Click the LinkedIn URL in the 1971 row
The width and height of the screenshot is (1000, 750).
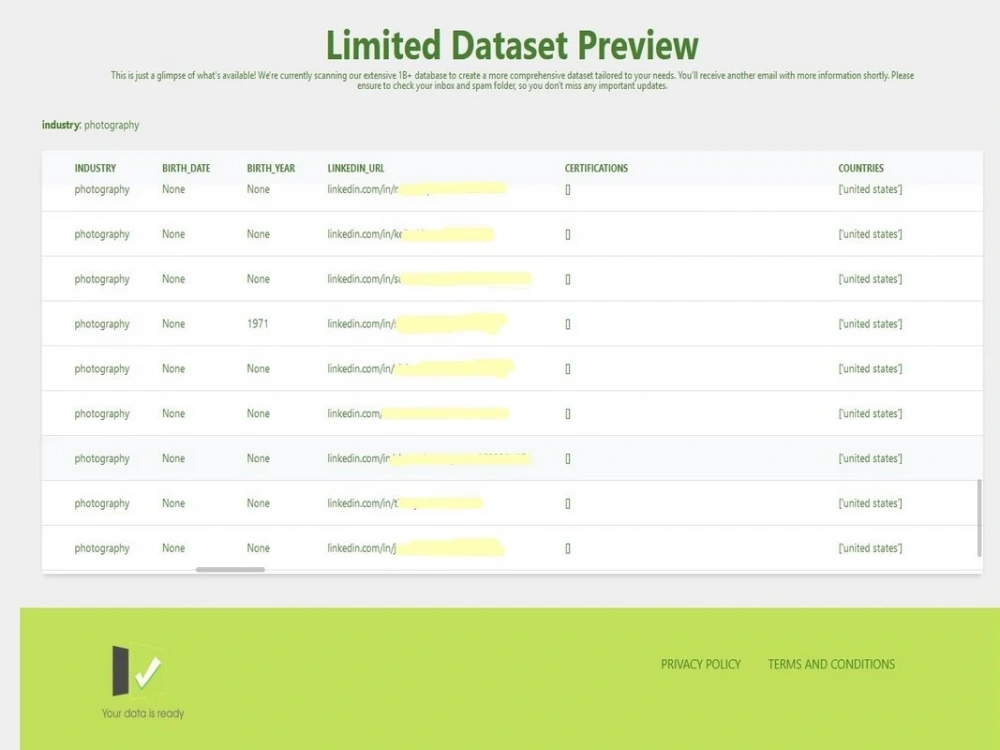tap(417, 324)
